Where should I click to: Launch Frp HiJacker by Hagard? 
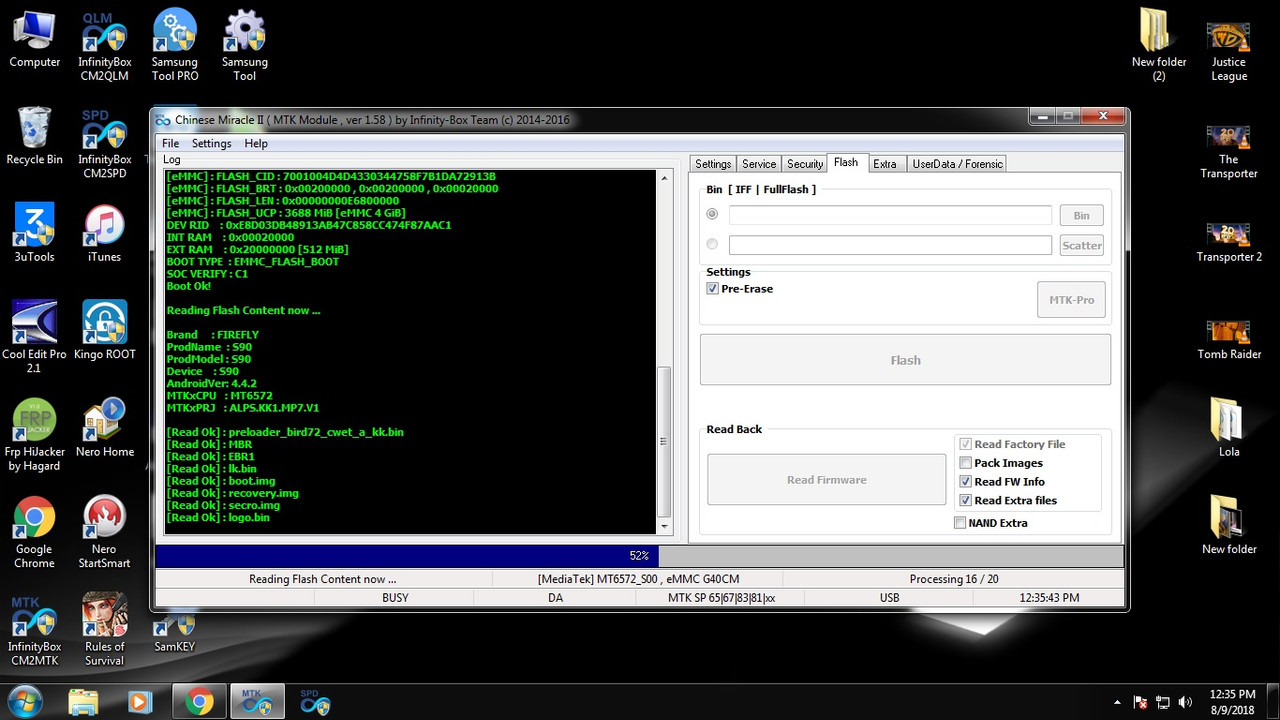click(34, 434)
